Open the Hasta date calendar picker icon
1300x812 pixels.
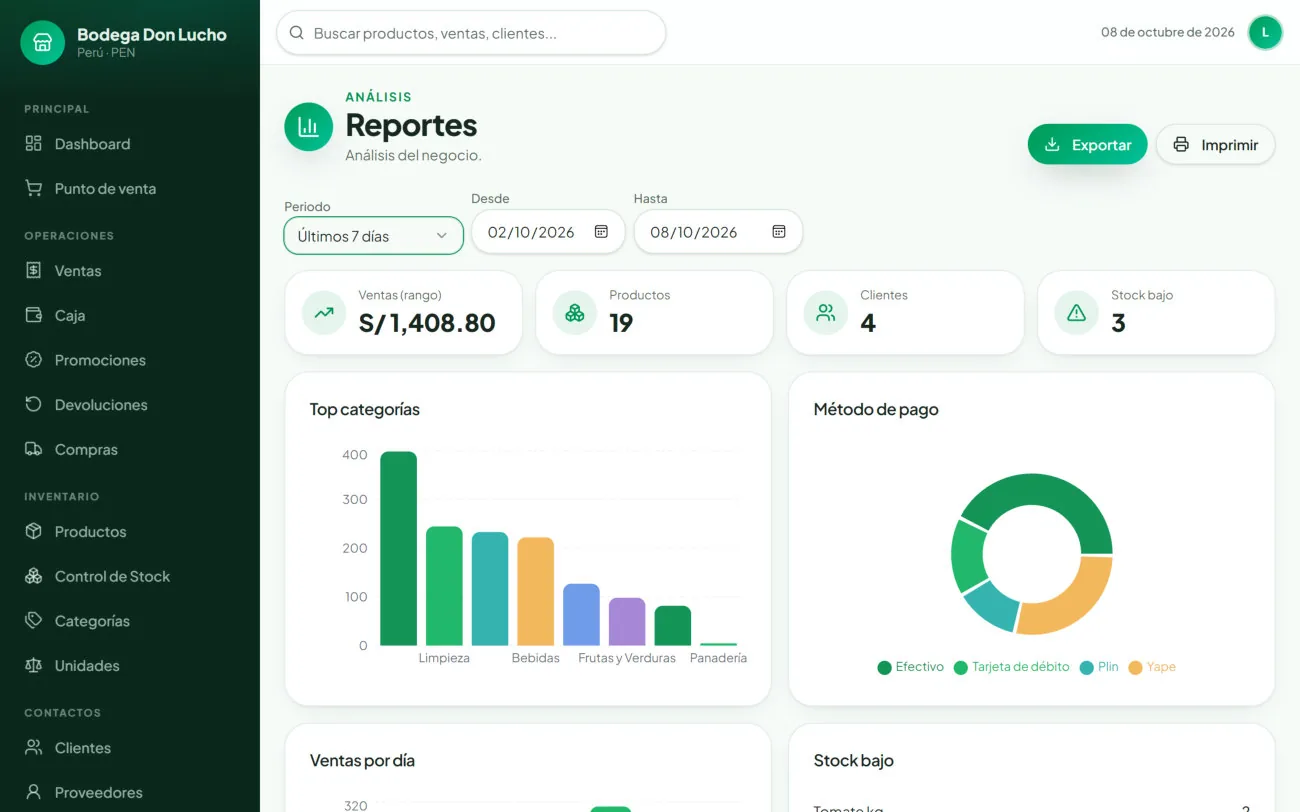[x=779, y=232]
